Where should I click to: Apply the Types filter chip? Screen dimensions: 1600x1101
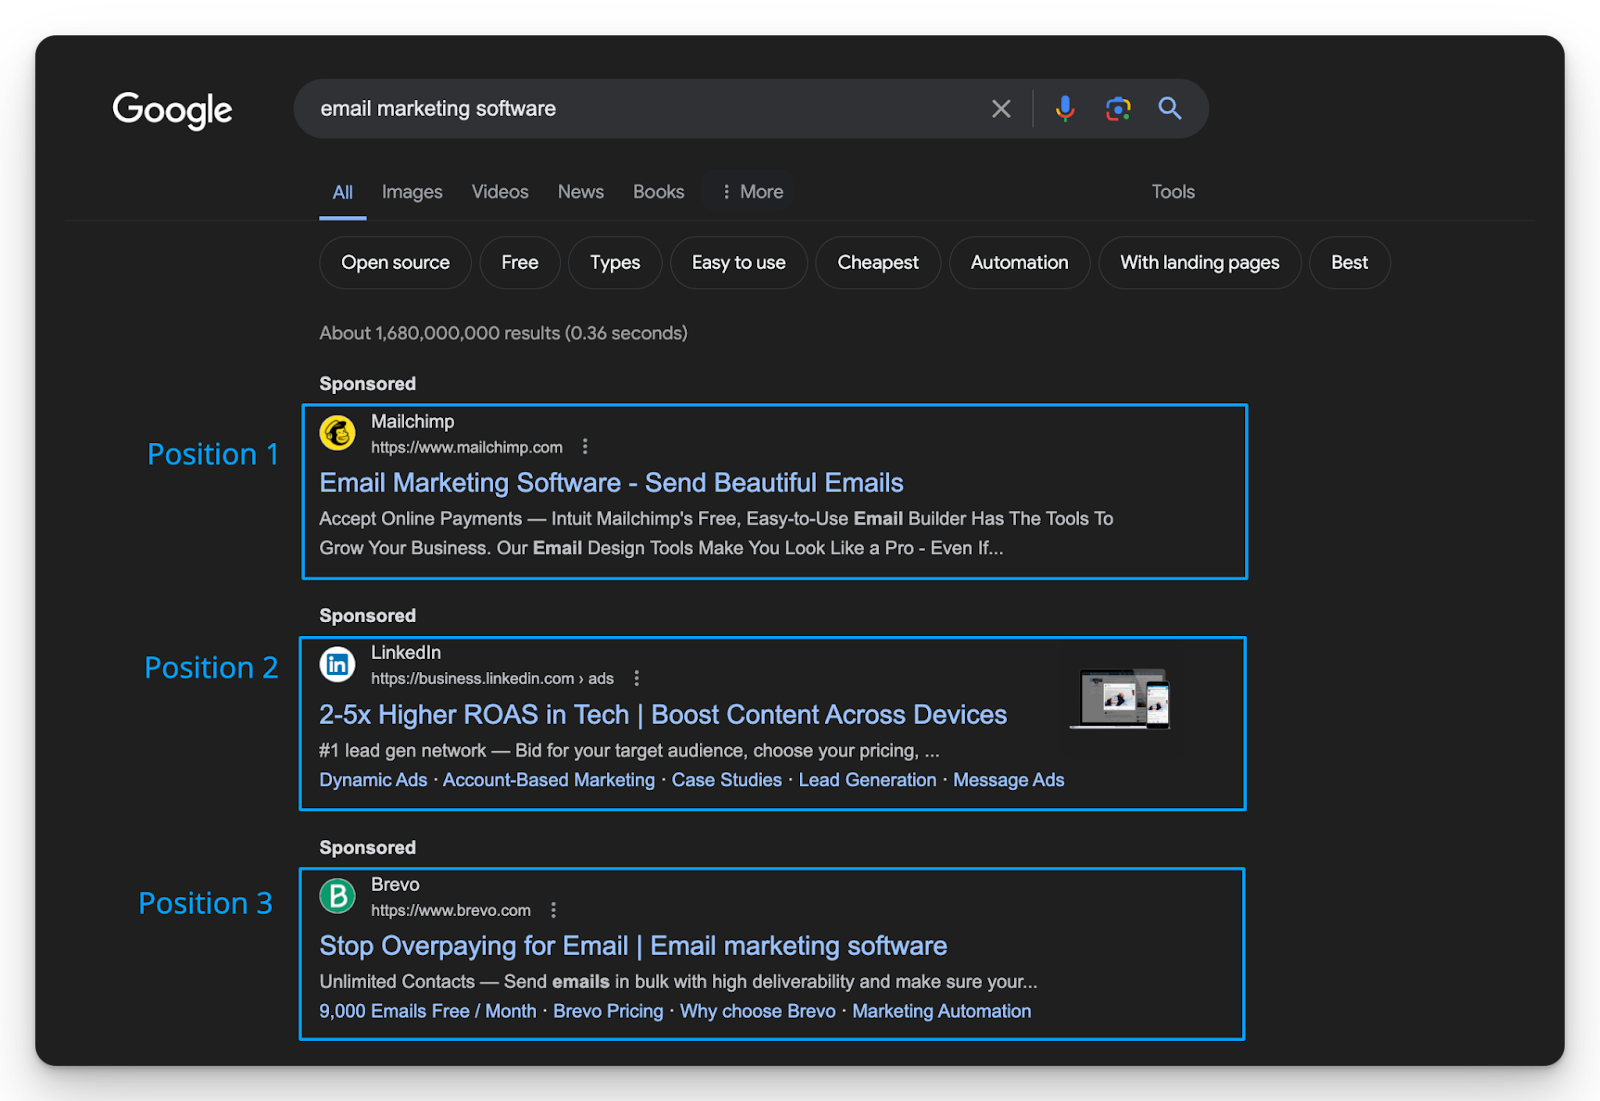coord(615,263)
